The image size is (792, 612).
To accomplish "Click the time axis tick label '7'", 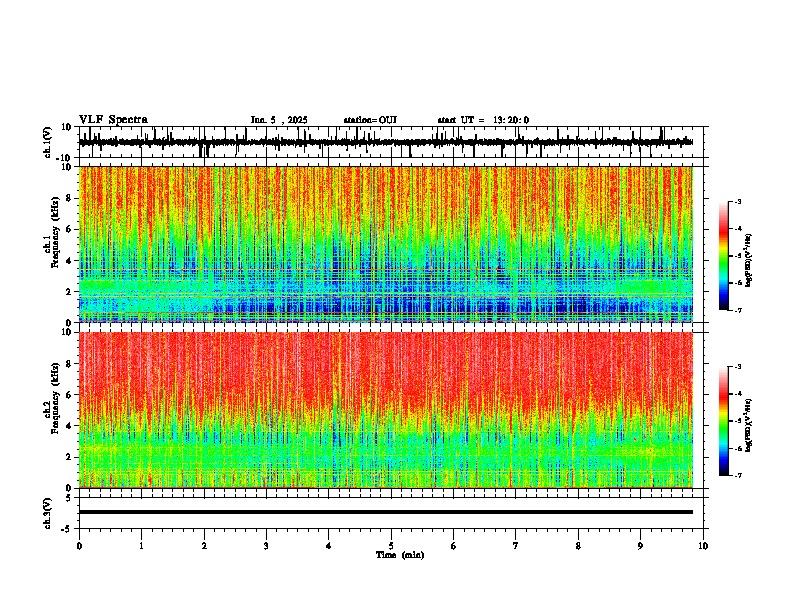I will (516, 546).
